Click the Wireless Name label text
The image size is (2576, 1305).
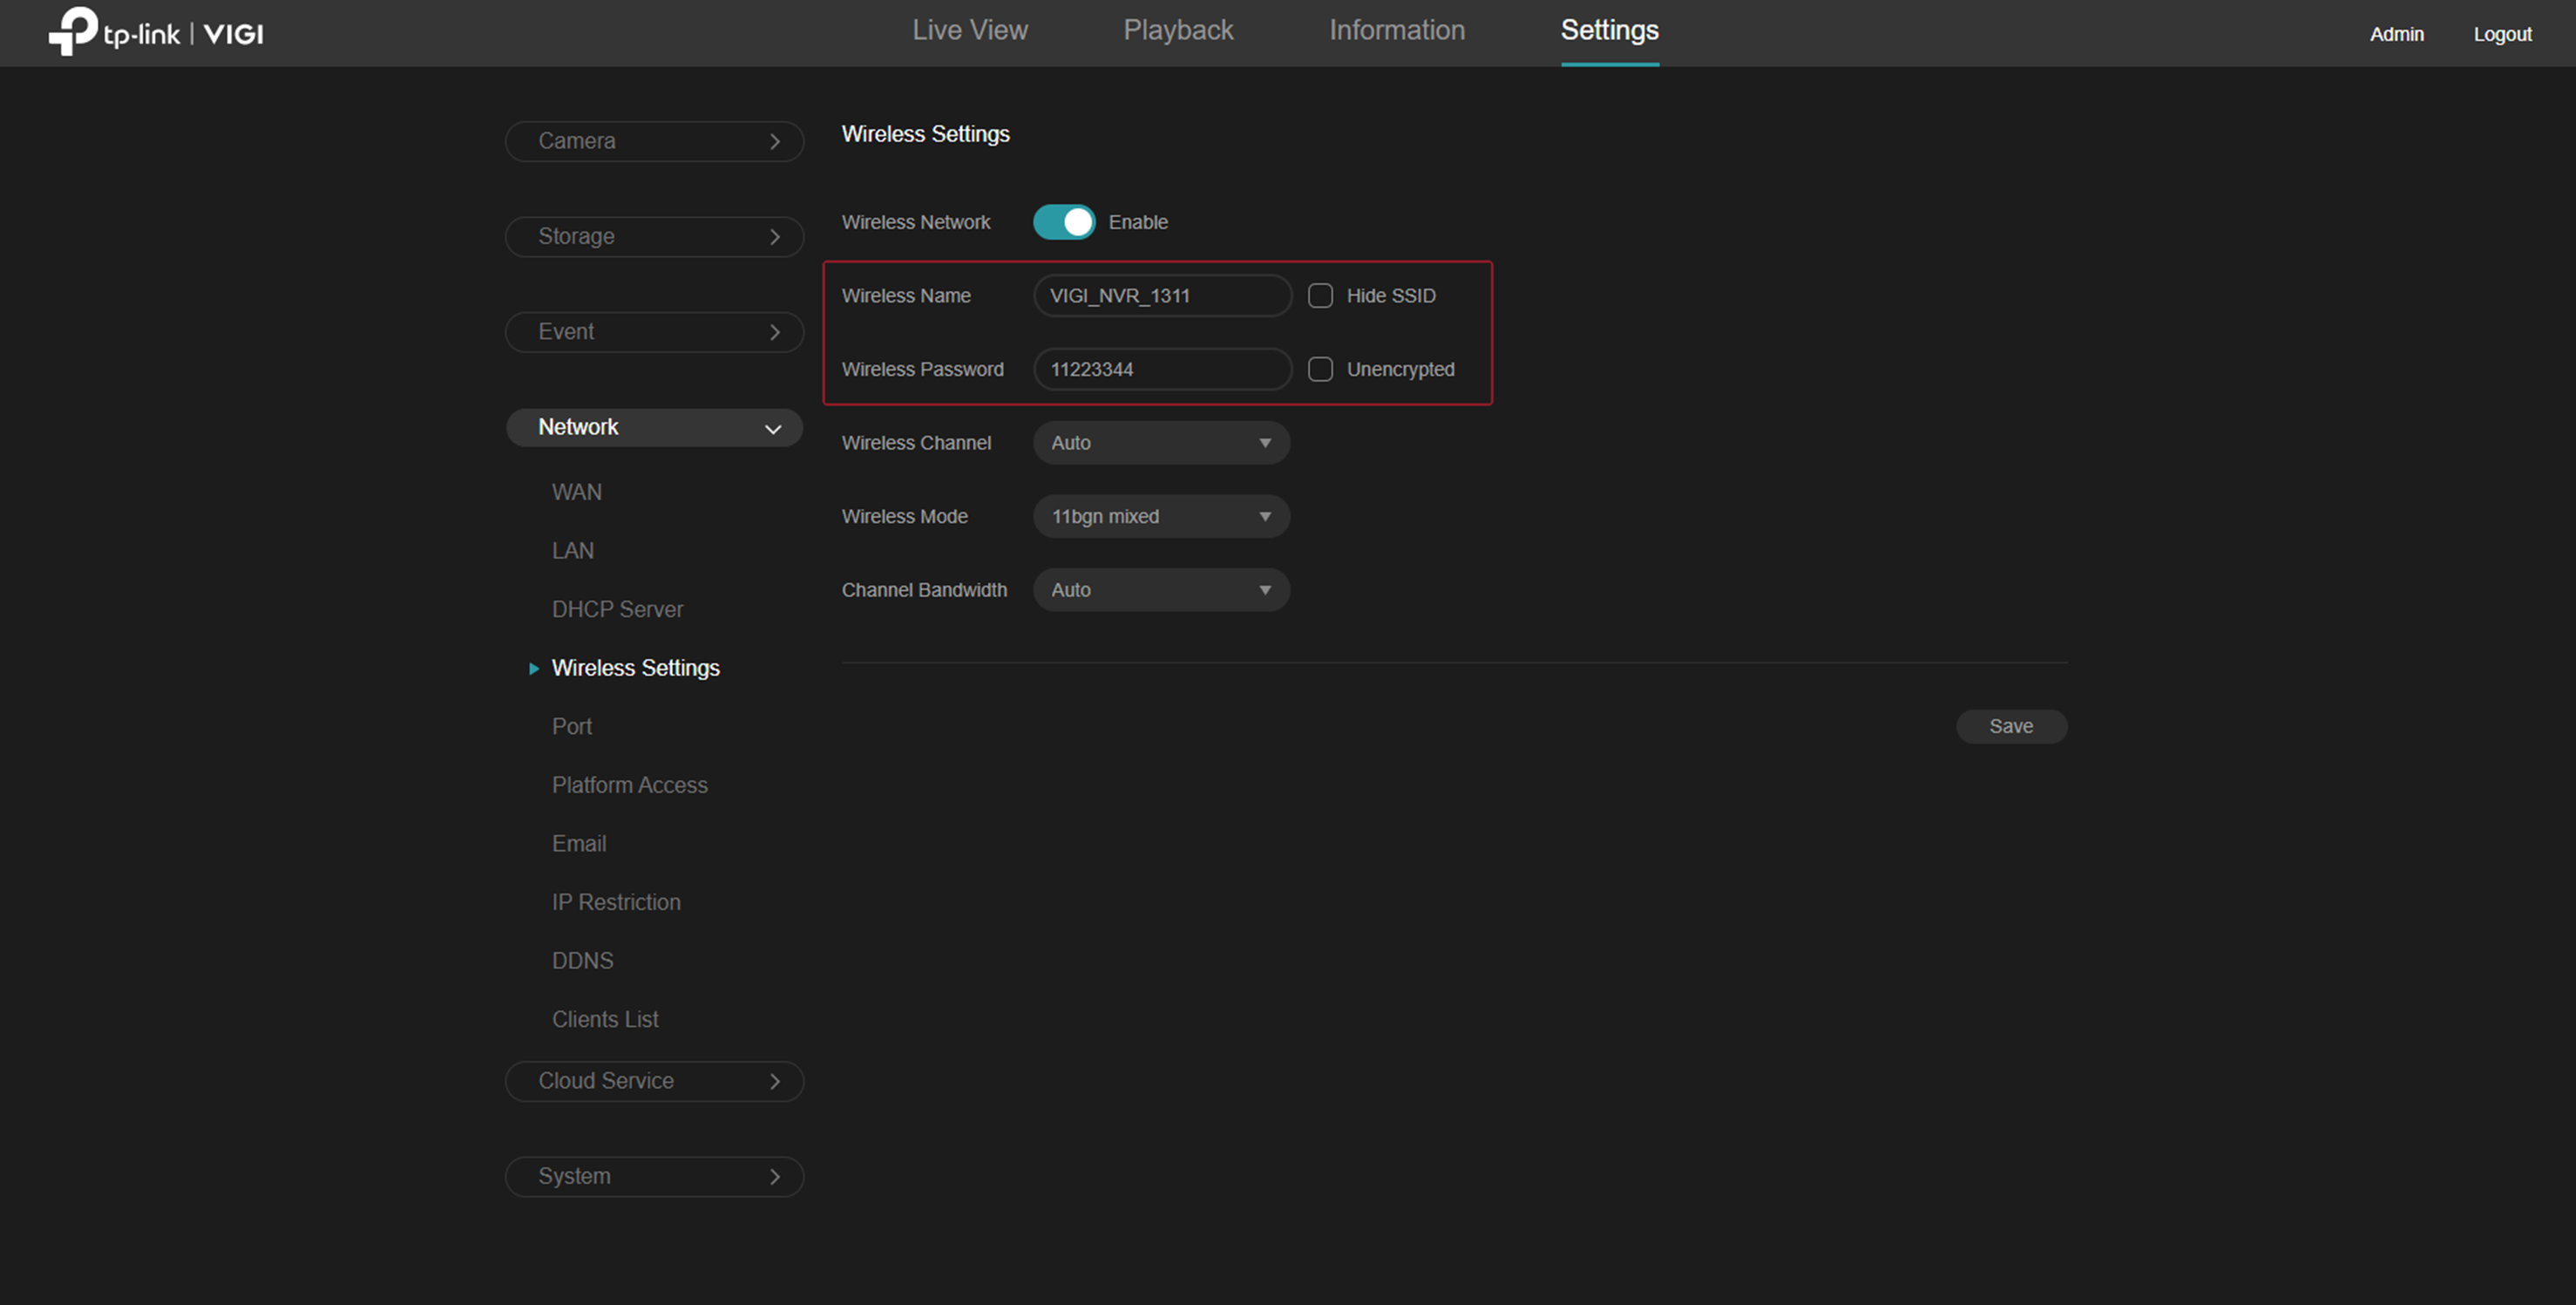point(906,296)
